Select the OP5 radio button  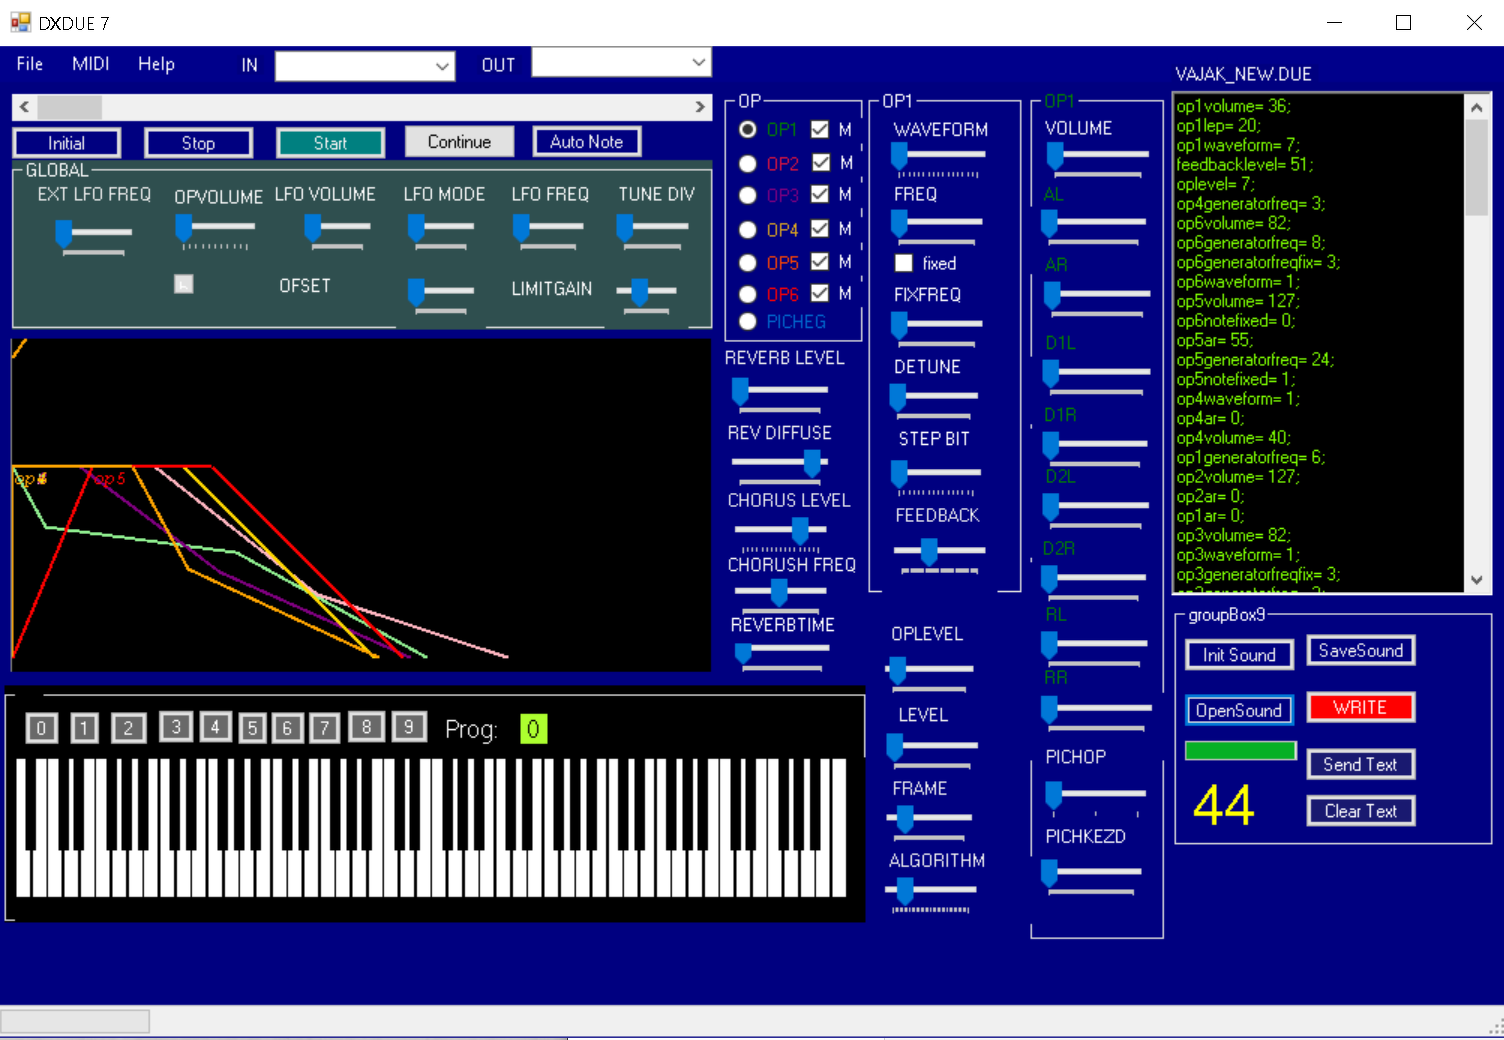pyautogui.click(x=748, y=262)
